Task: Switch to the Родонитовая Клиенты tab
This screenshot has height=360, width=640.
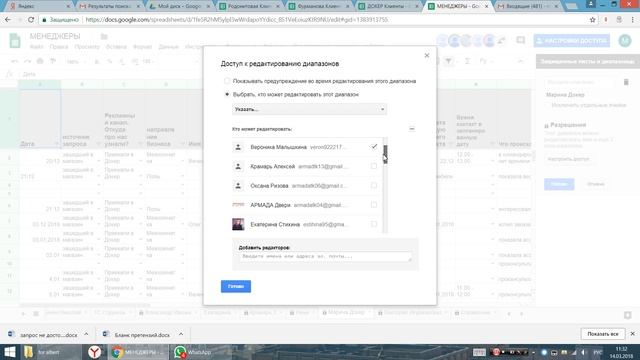Action: tap(250, 6)
